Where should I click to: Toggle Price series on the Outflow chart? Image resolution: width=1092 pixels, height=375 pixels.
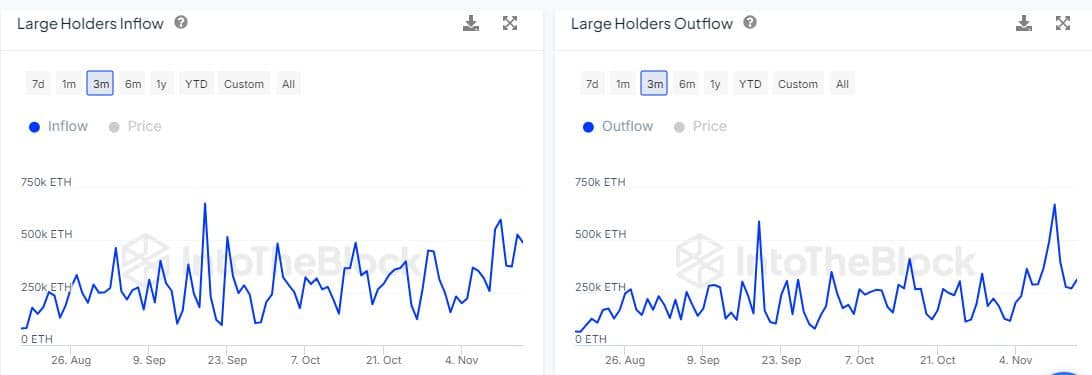tap(701, 126)
